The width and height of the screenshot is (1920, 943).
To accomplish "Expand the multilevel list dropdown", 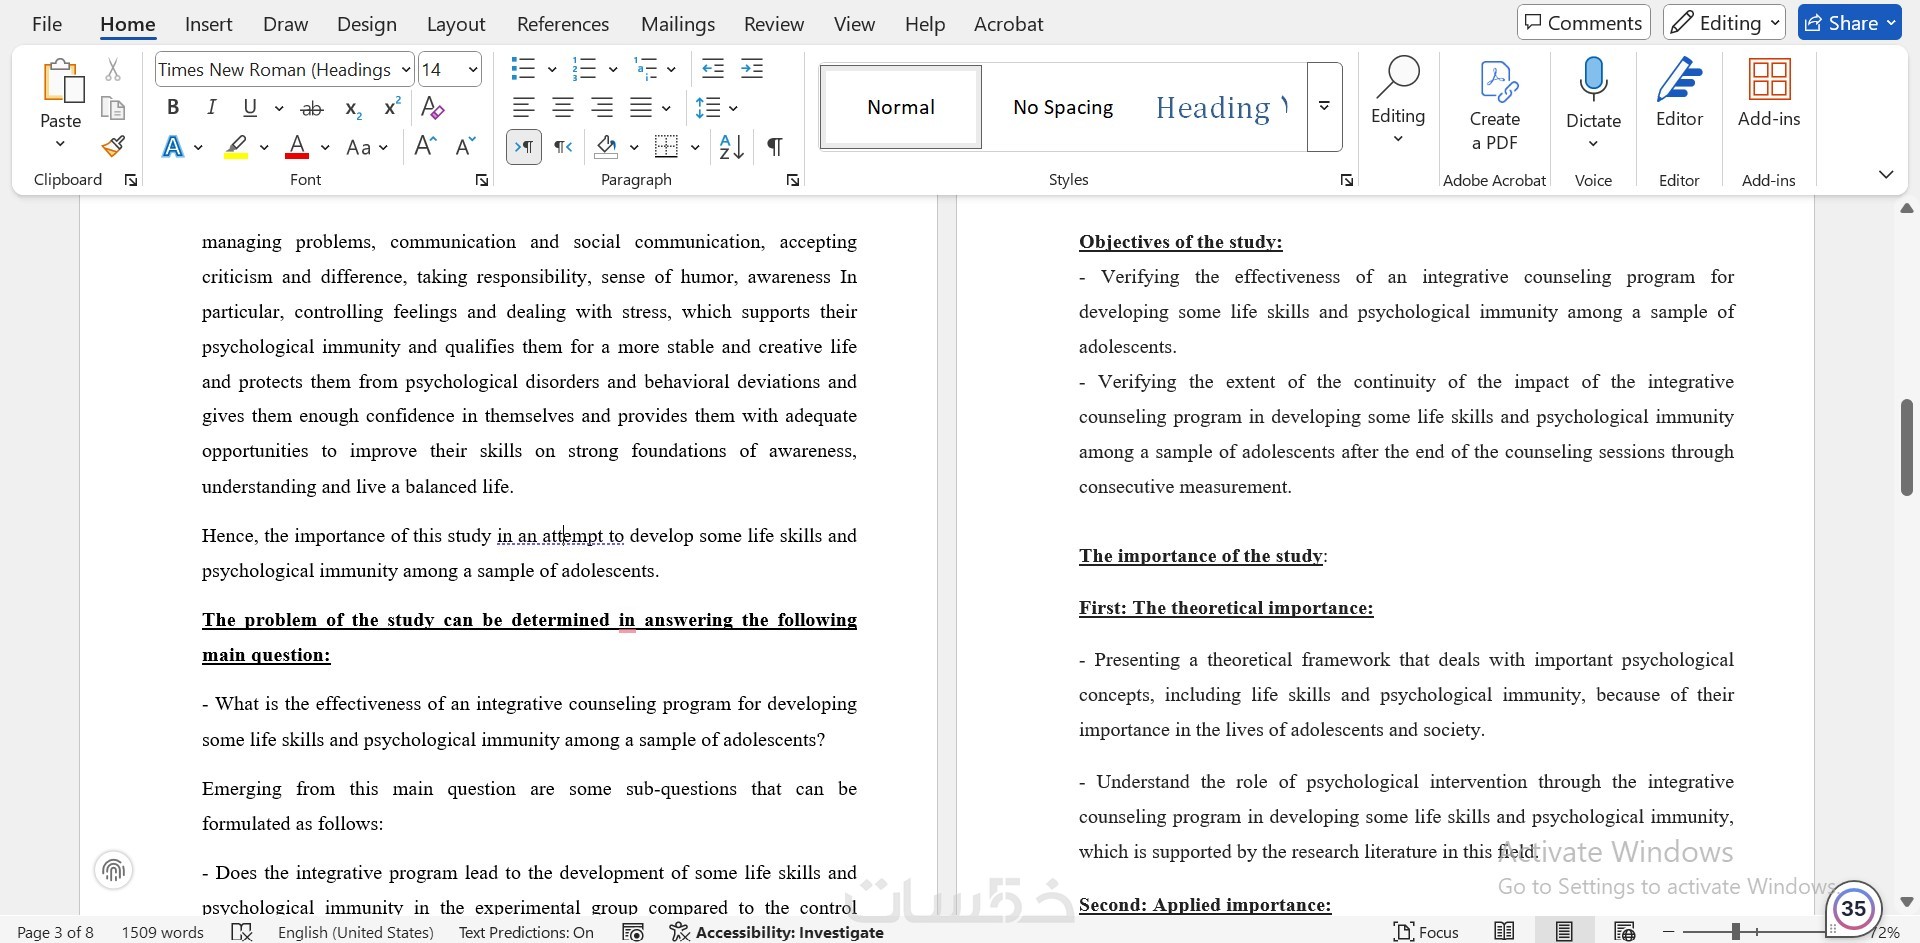I will pyautogui.click(x=671, y=69).
